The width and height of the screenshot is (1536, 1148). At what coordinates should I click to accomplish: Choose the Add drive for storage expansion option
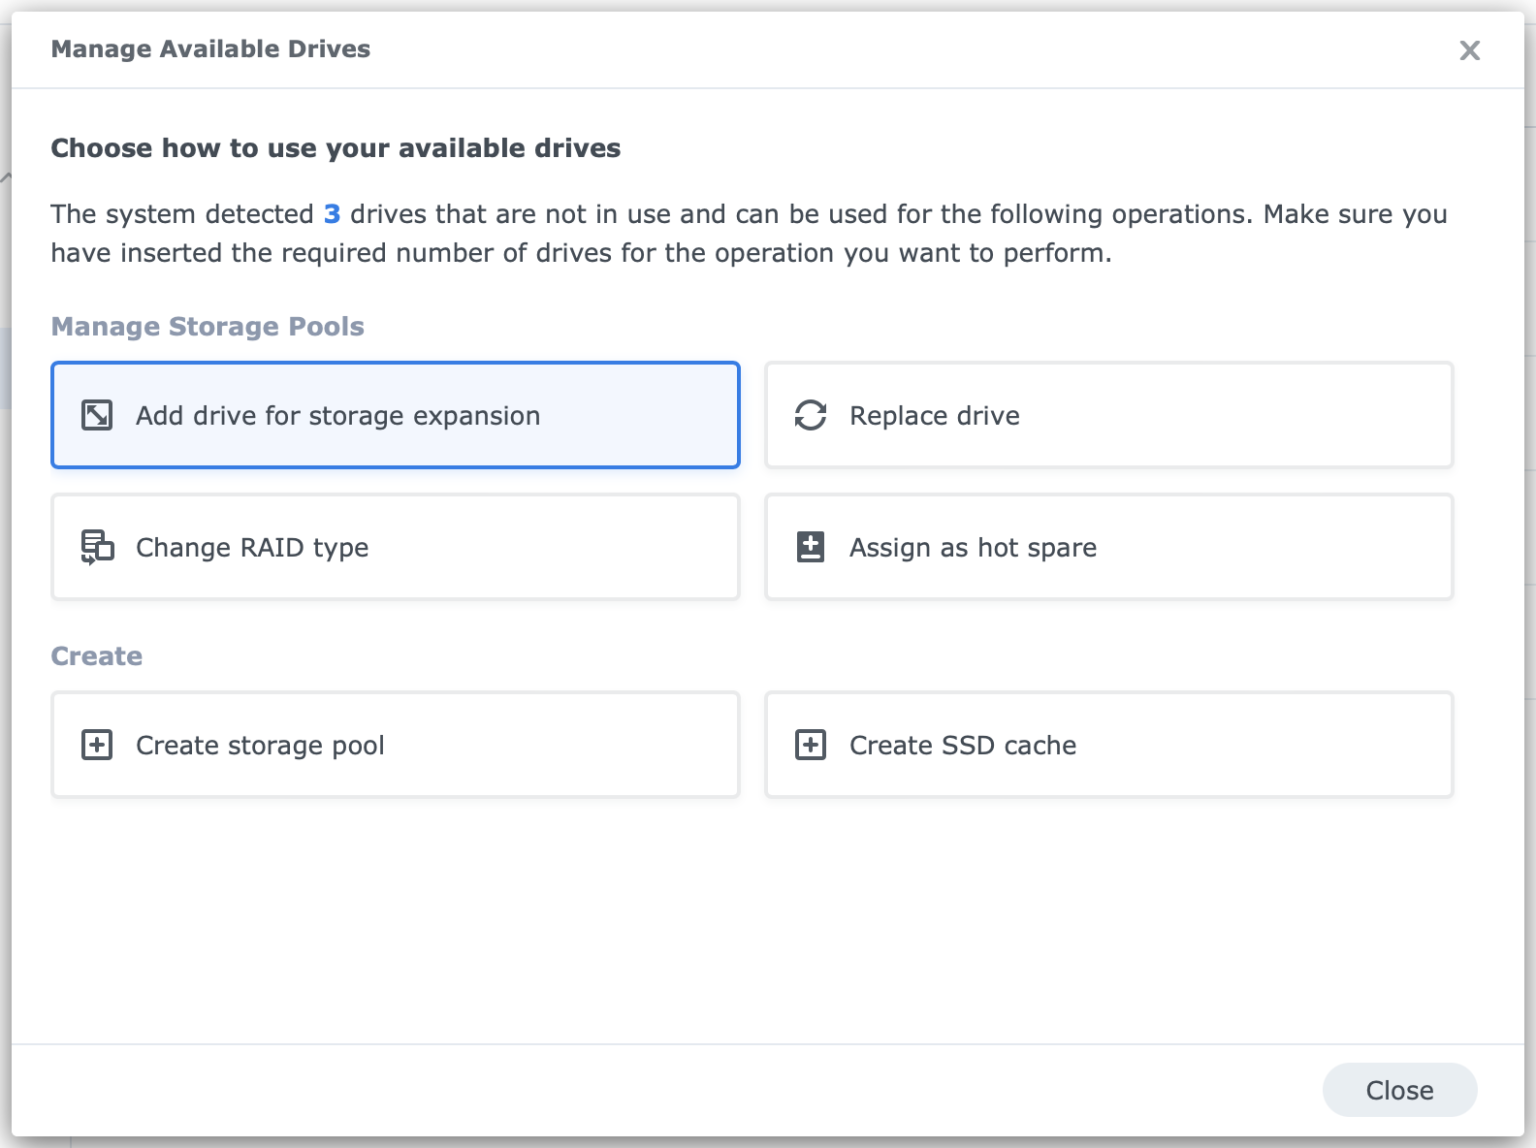pos(395,415)
